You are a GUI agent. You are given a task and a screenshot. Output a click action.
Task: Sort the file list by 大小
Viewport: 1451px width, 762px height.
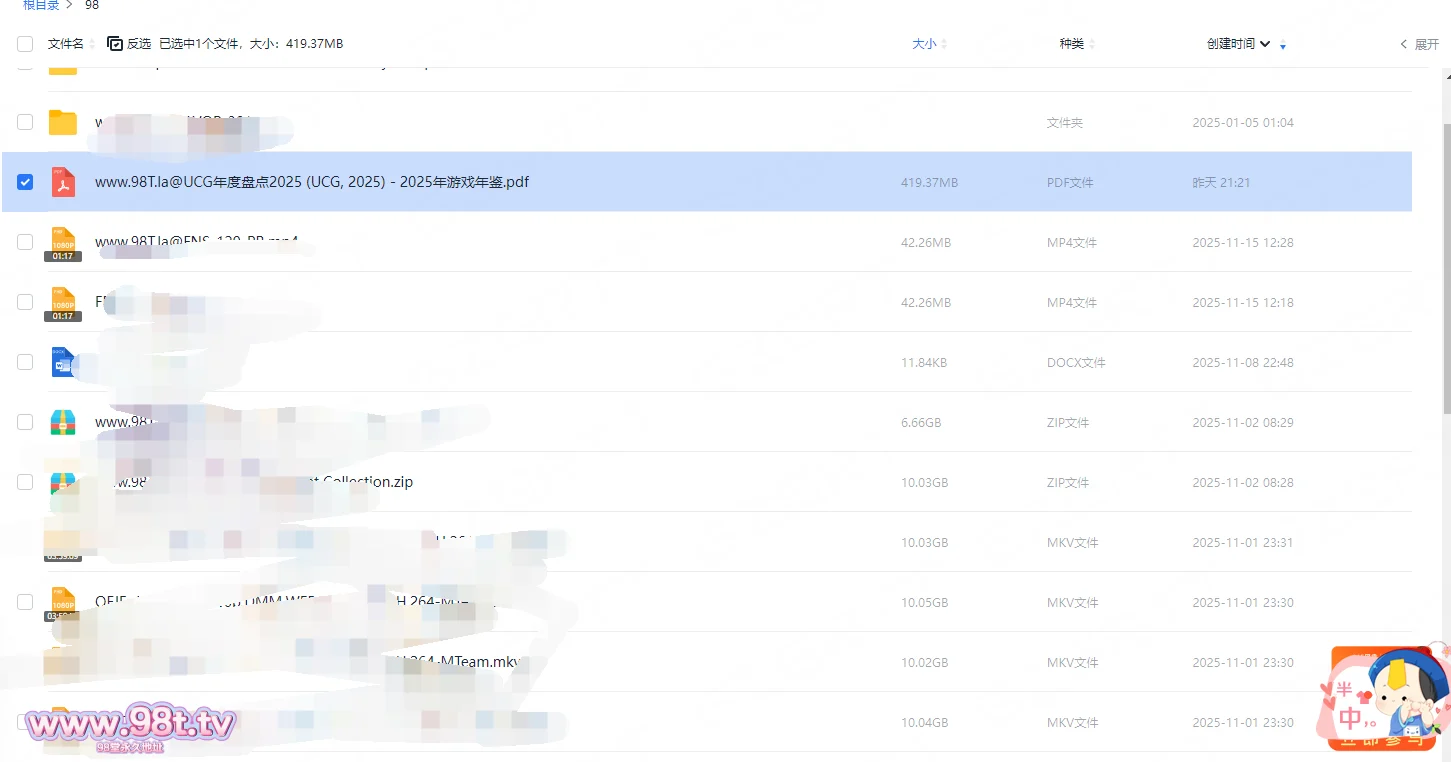click(x=924, y=44)
